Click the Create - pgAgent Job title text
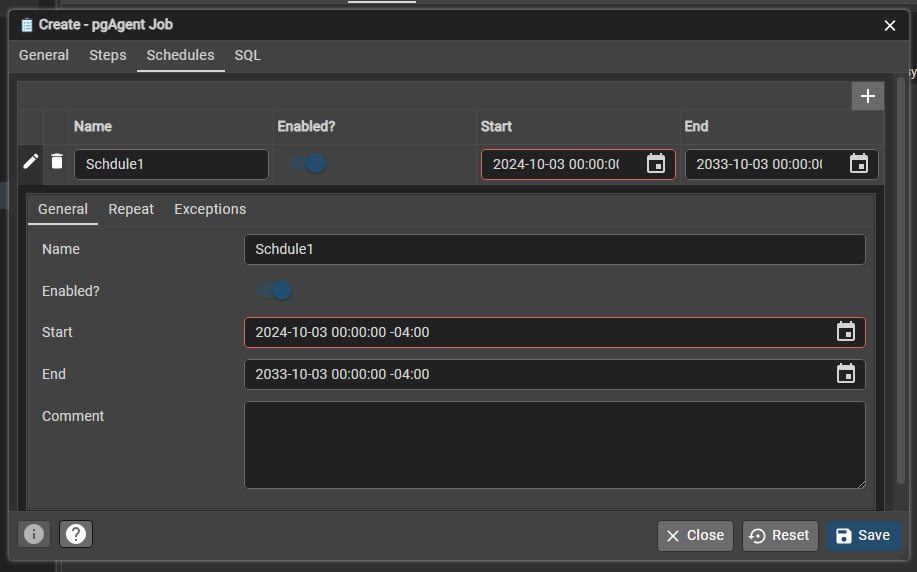The width and height of the screenshot is (917, 572). click(x=105, y=25)
